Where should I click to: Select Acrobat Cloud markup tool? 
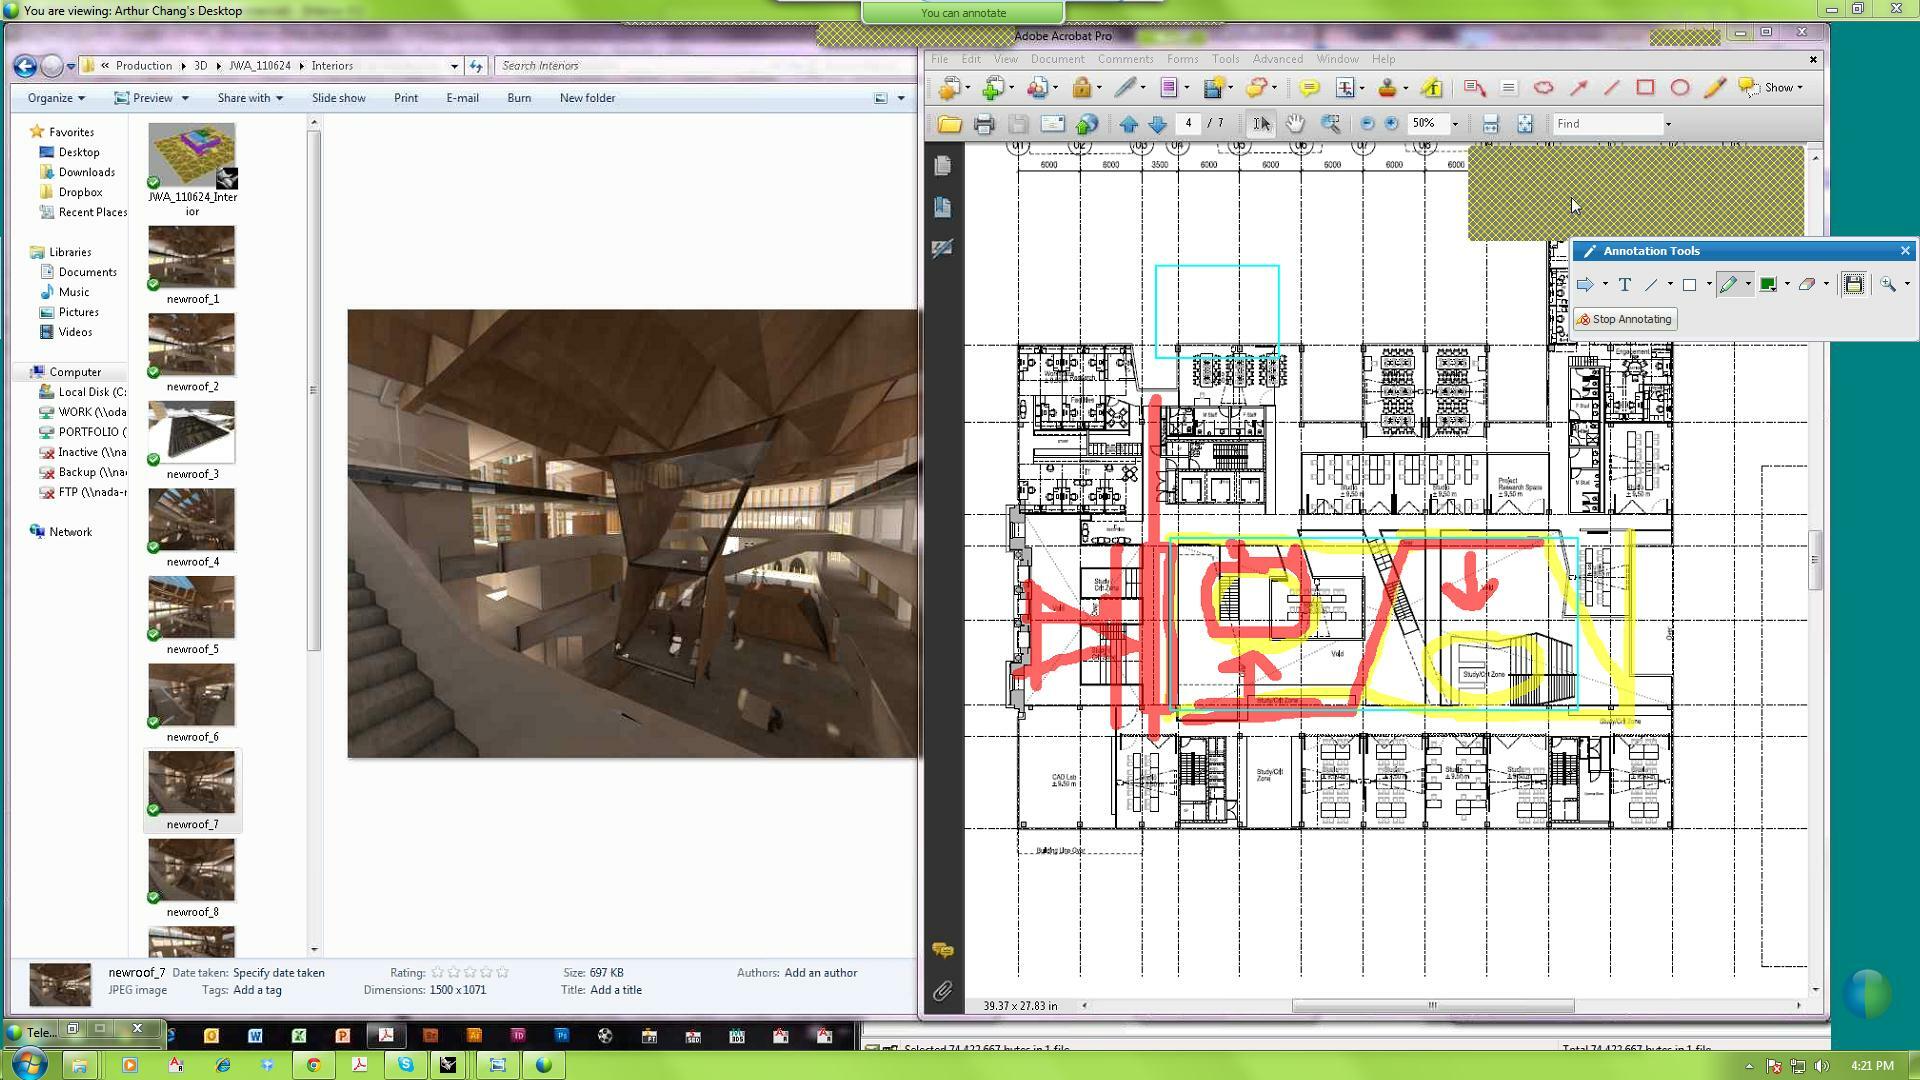[1543, 88]
